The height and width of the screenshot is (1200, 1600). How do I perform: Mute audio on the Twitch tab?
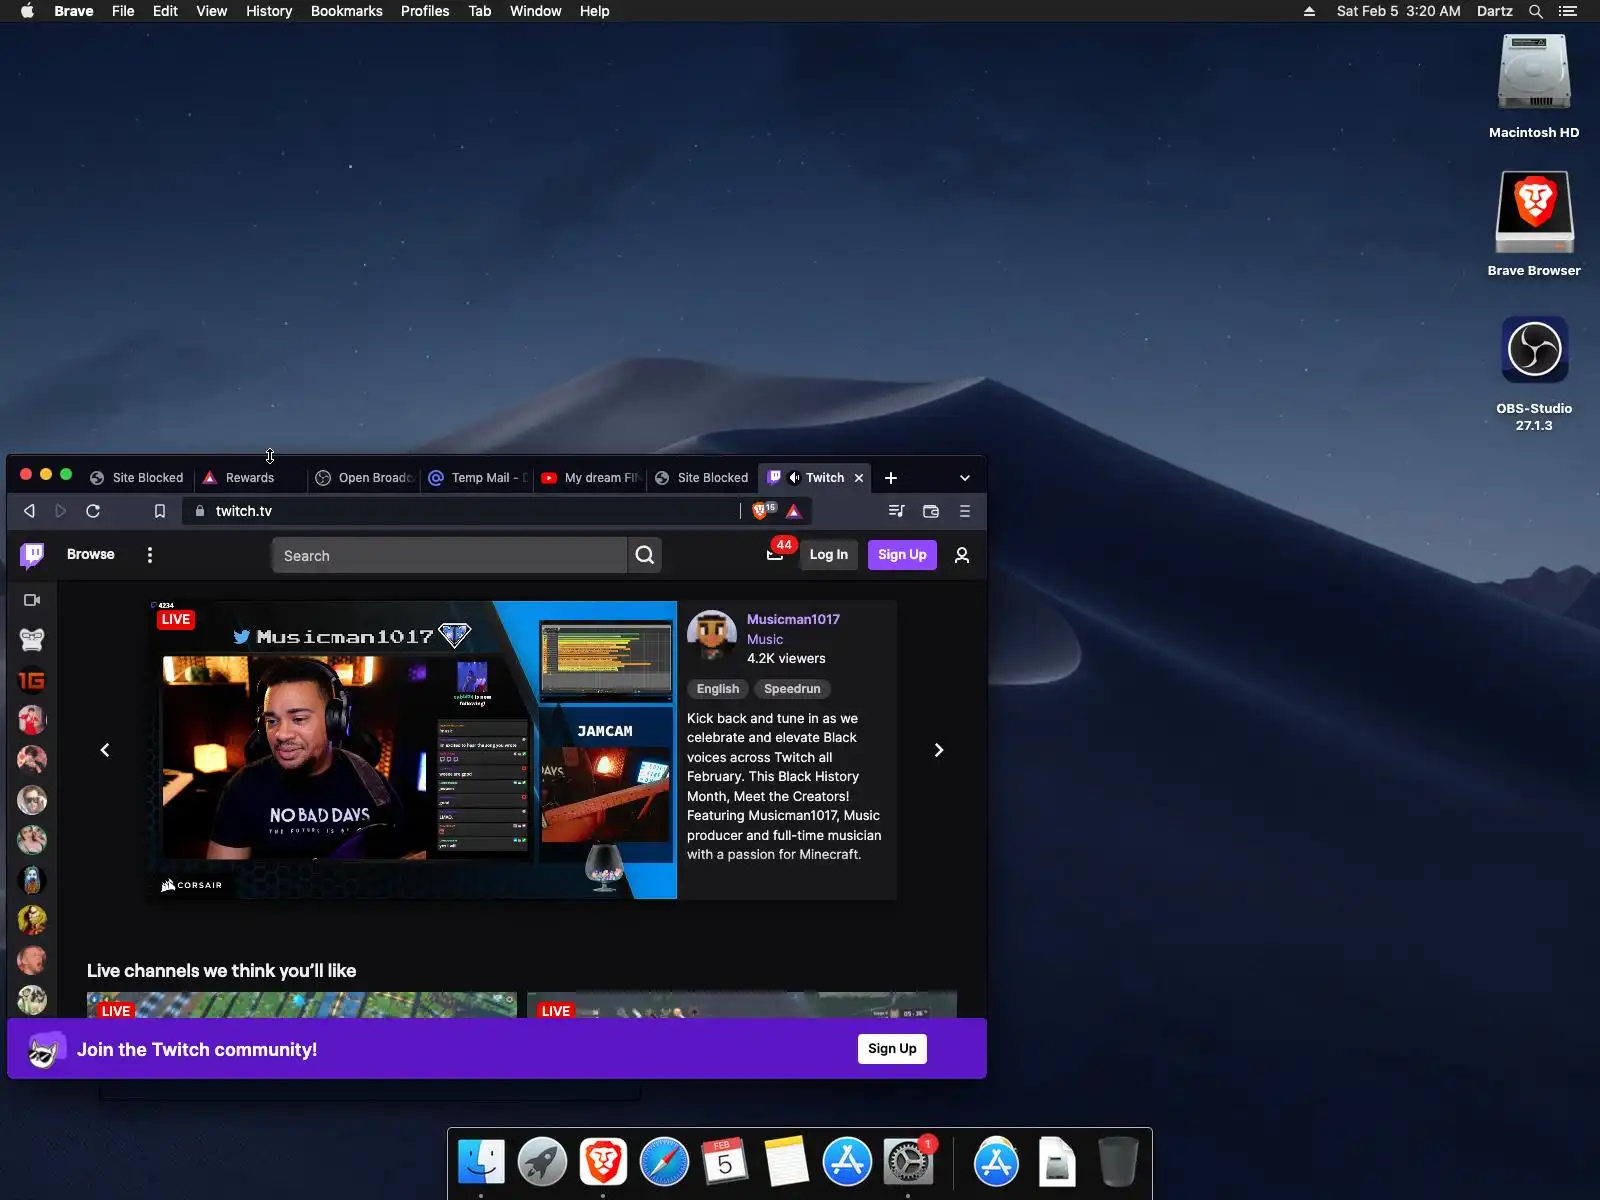tap(794, 478)
